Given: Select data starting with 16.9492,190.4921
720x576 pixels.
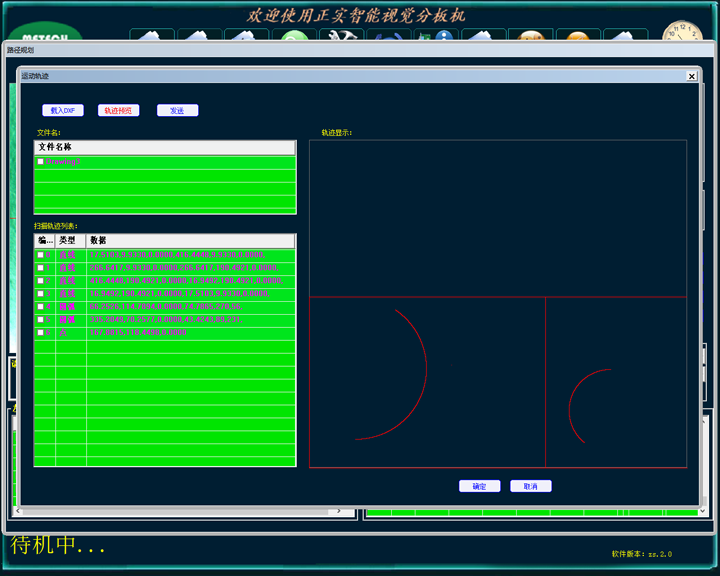Looking at the screenshot, I should 180,293.
